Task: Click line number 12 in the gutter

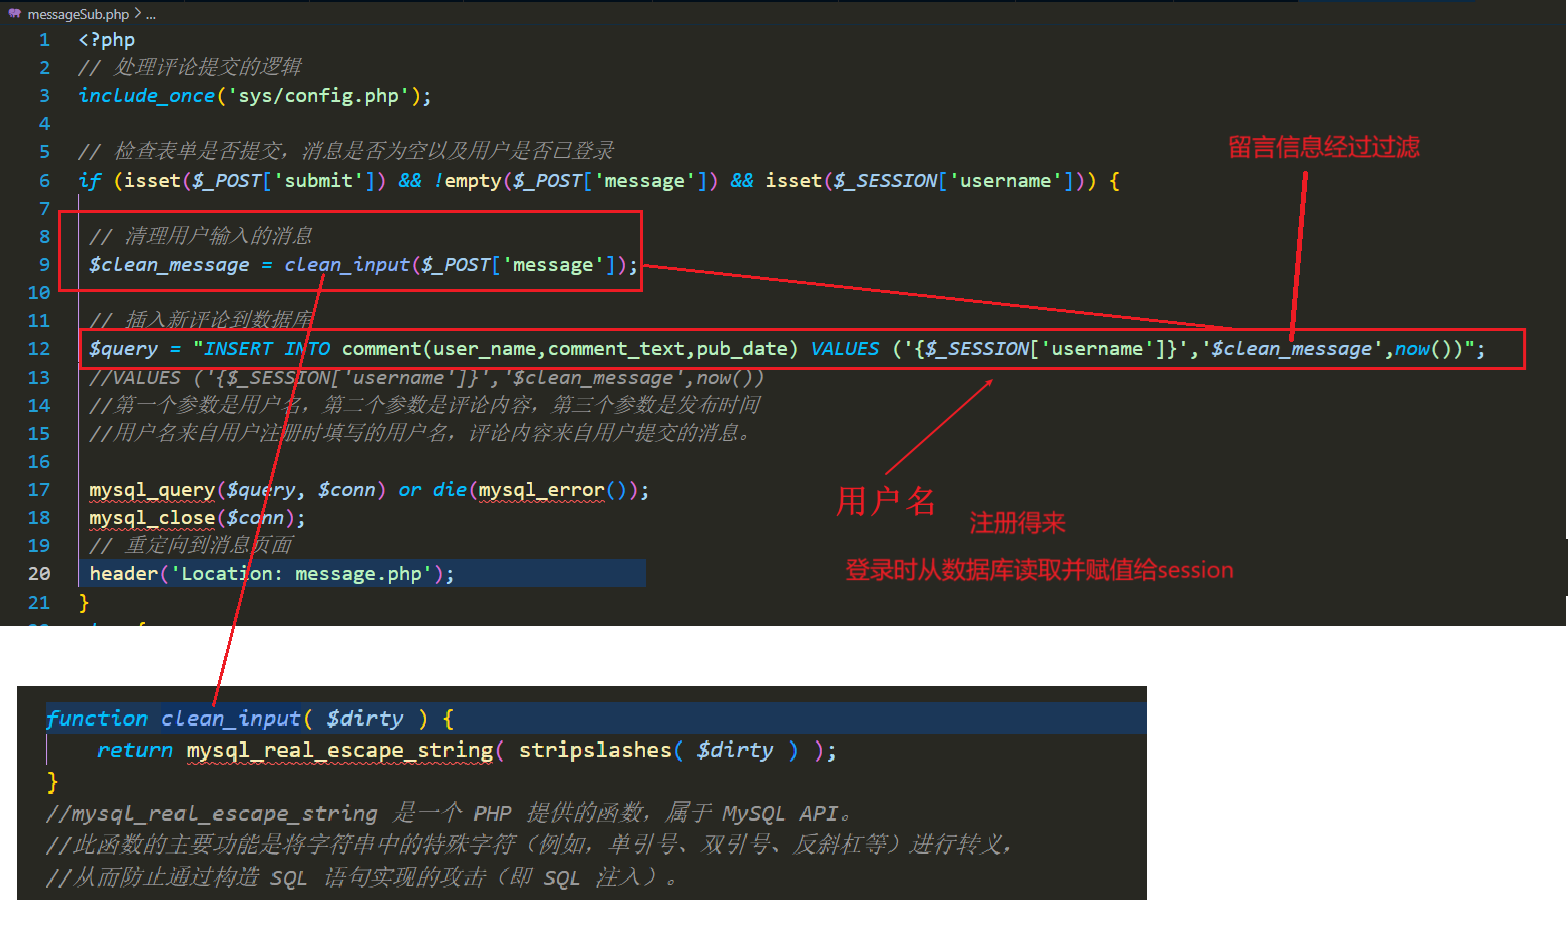Action: tap(39, 349)
